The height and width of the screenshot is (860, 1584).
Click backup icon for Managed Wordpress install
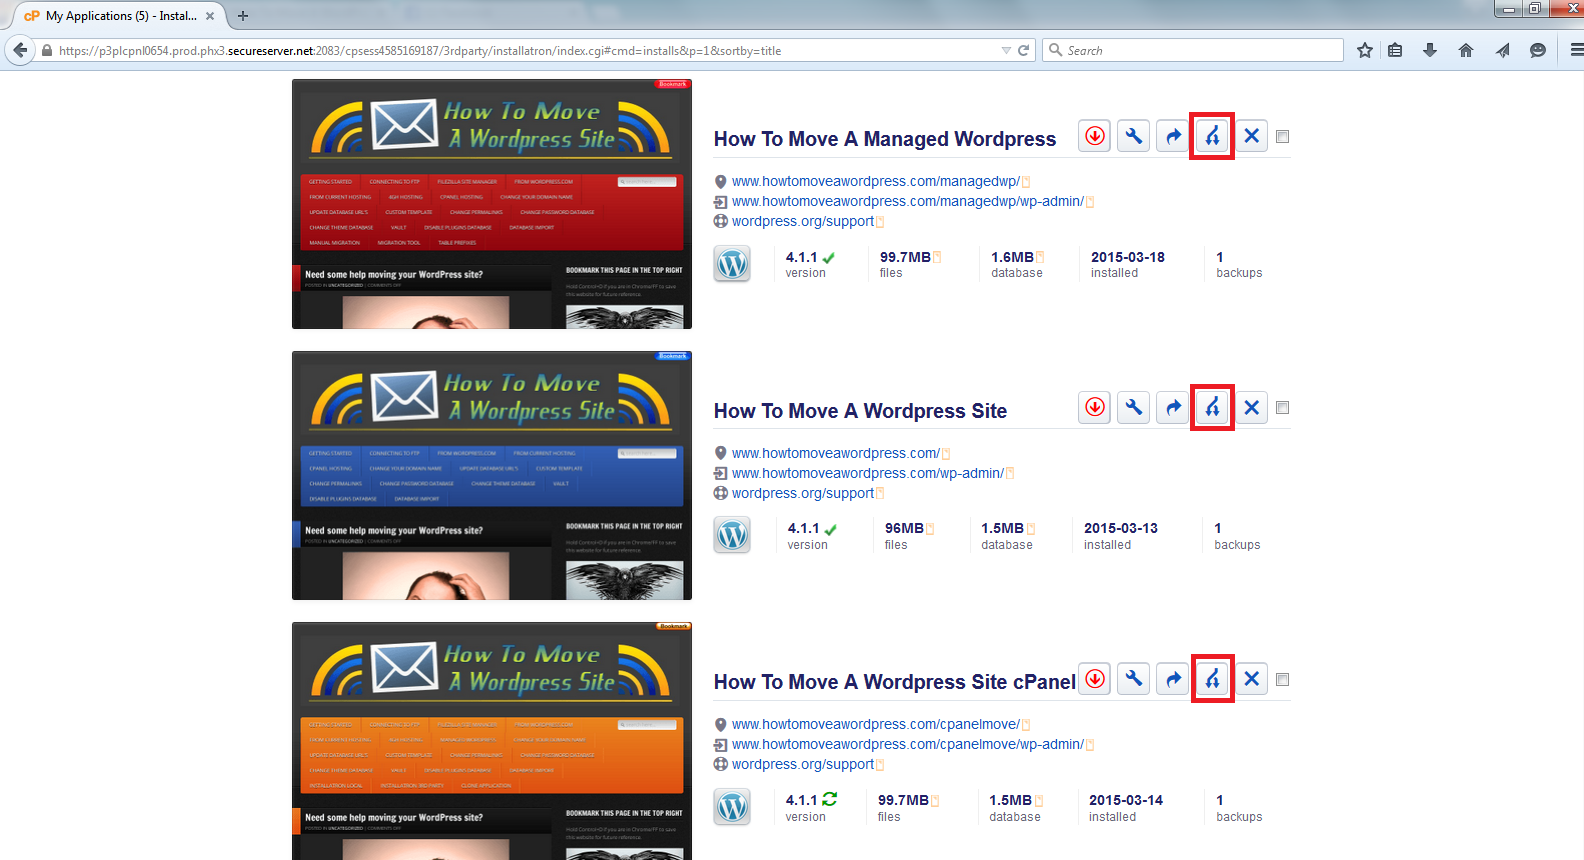click(x=1095, y=136)
